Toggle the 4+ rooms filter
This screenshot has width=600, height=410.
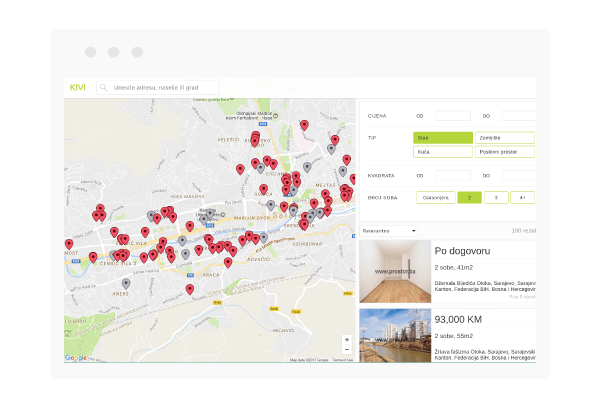click(x=522, y=198)
